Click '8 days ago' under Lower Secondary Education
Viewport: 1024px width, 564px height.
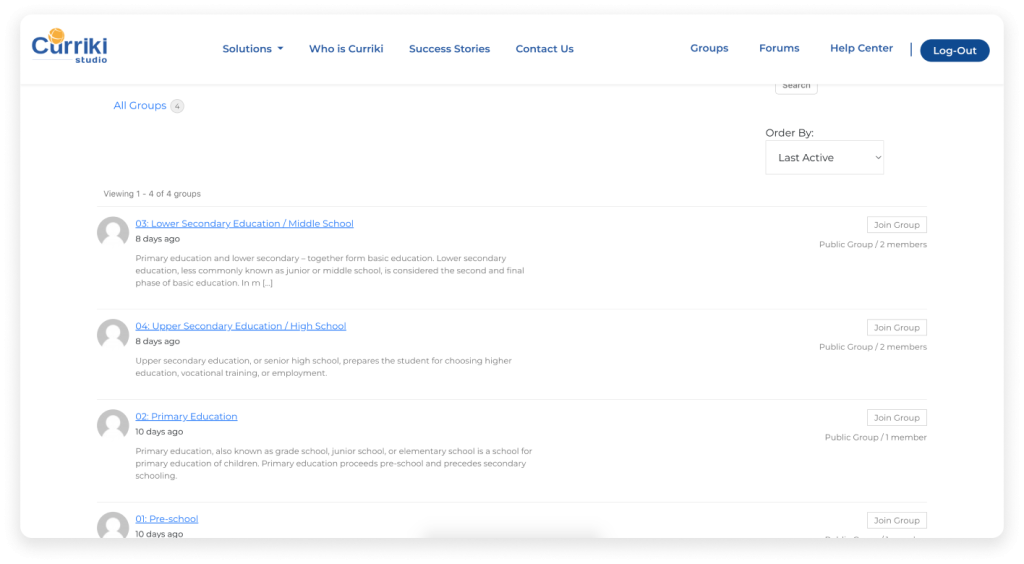click(x=157, y=239)
